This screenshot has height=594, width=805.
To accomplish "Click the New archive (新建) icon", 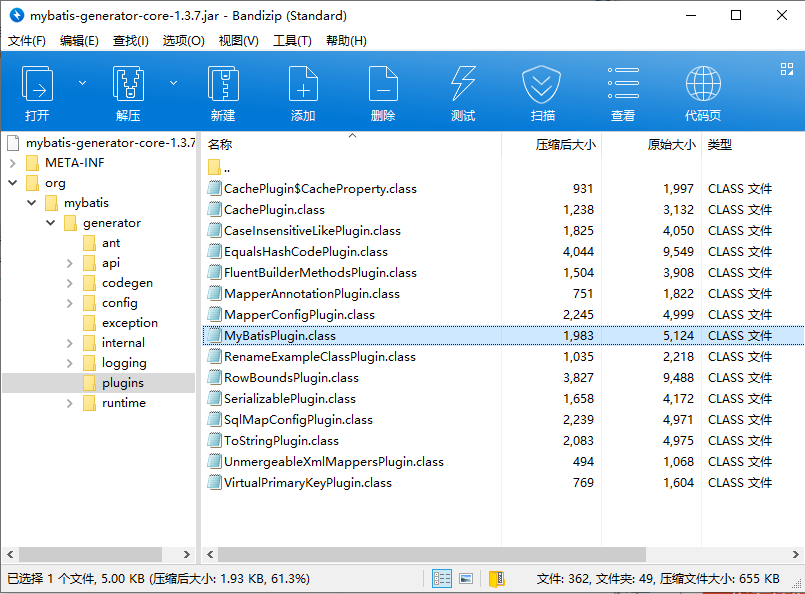I will [x=223, y=84].
